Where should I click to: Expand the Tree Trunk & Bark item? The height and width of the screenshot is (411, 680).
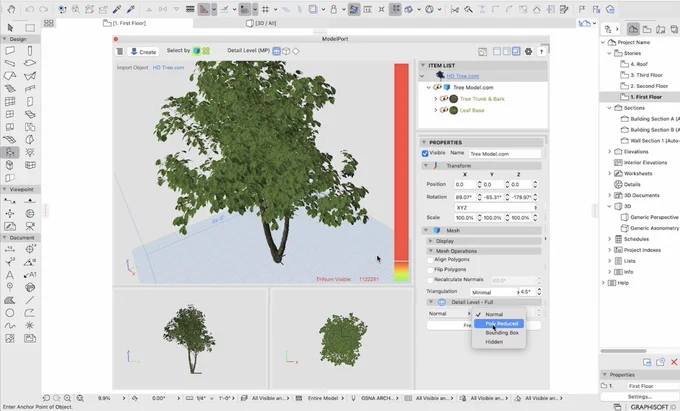435,99
